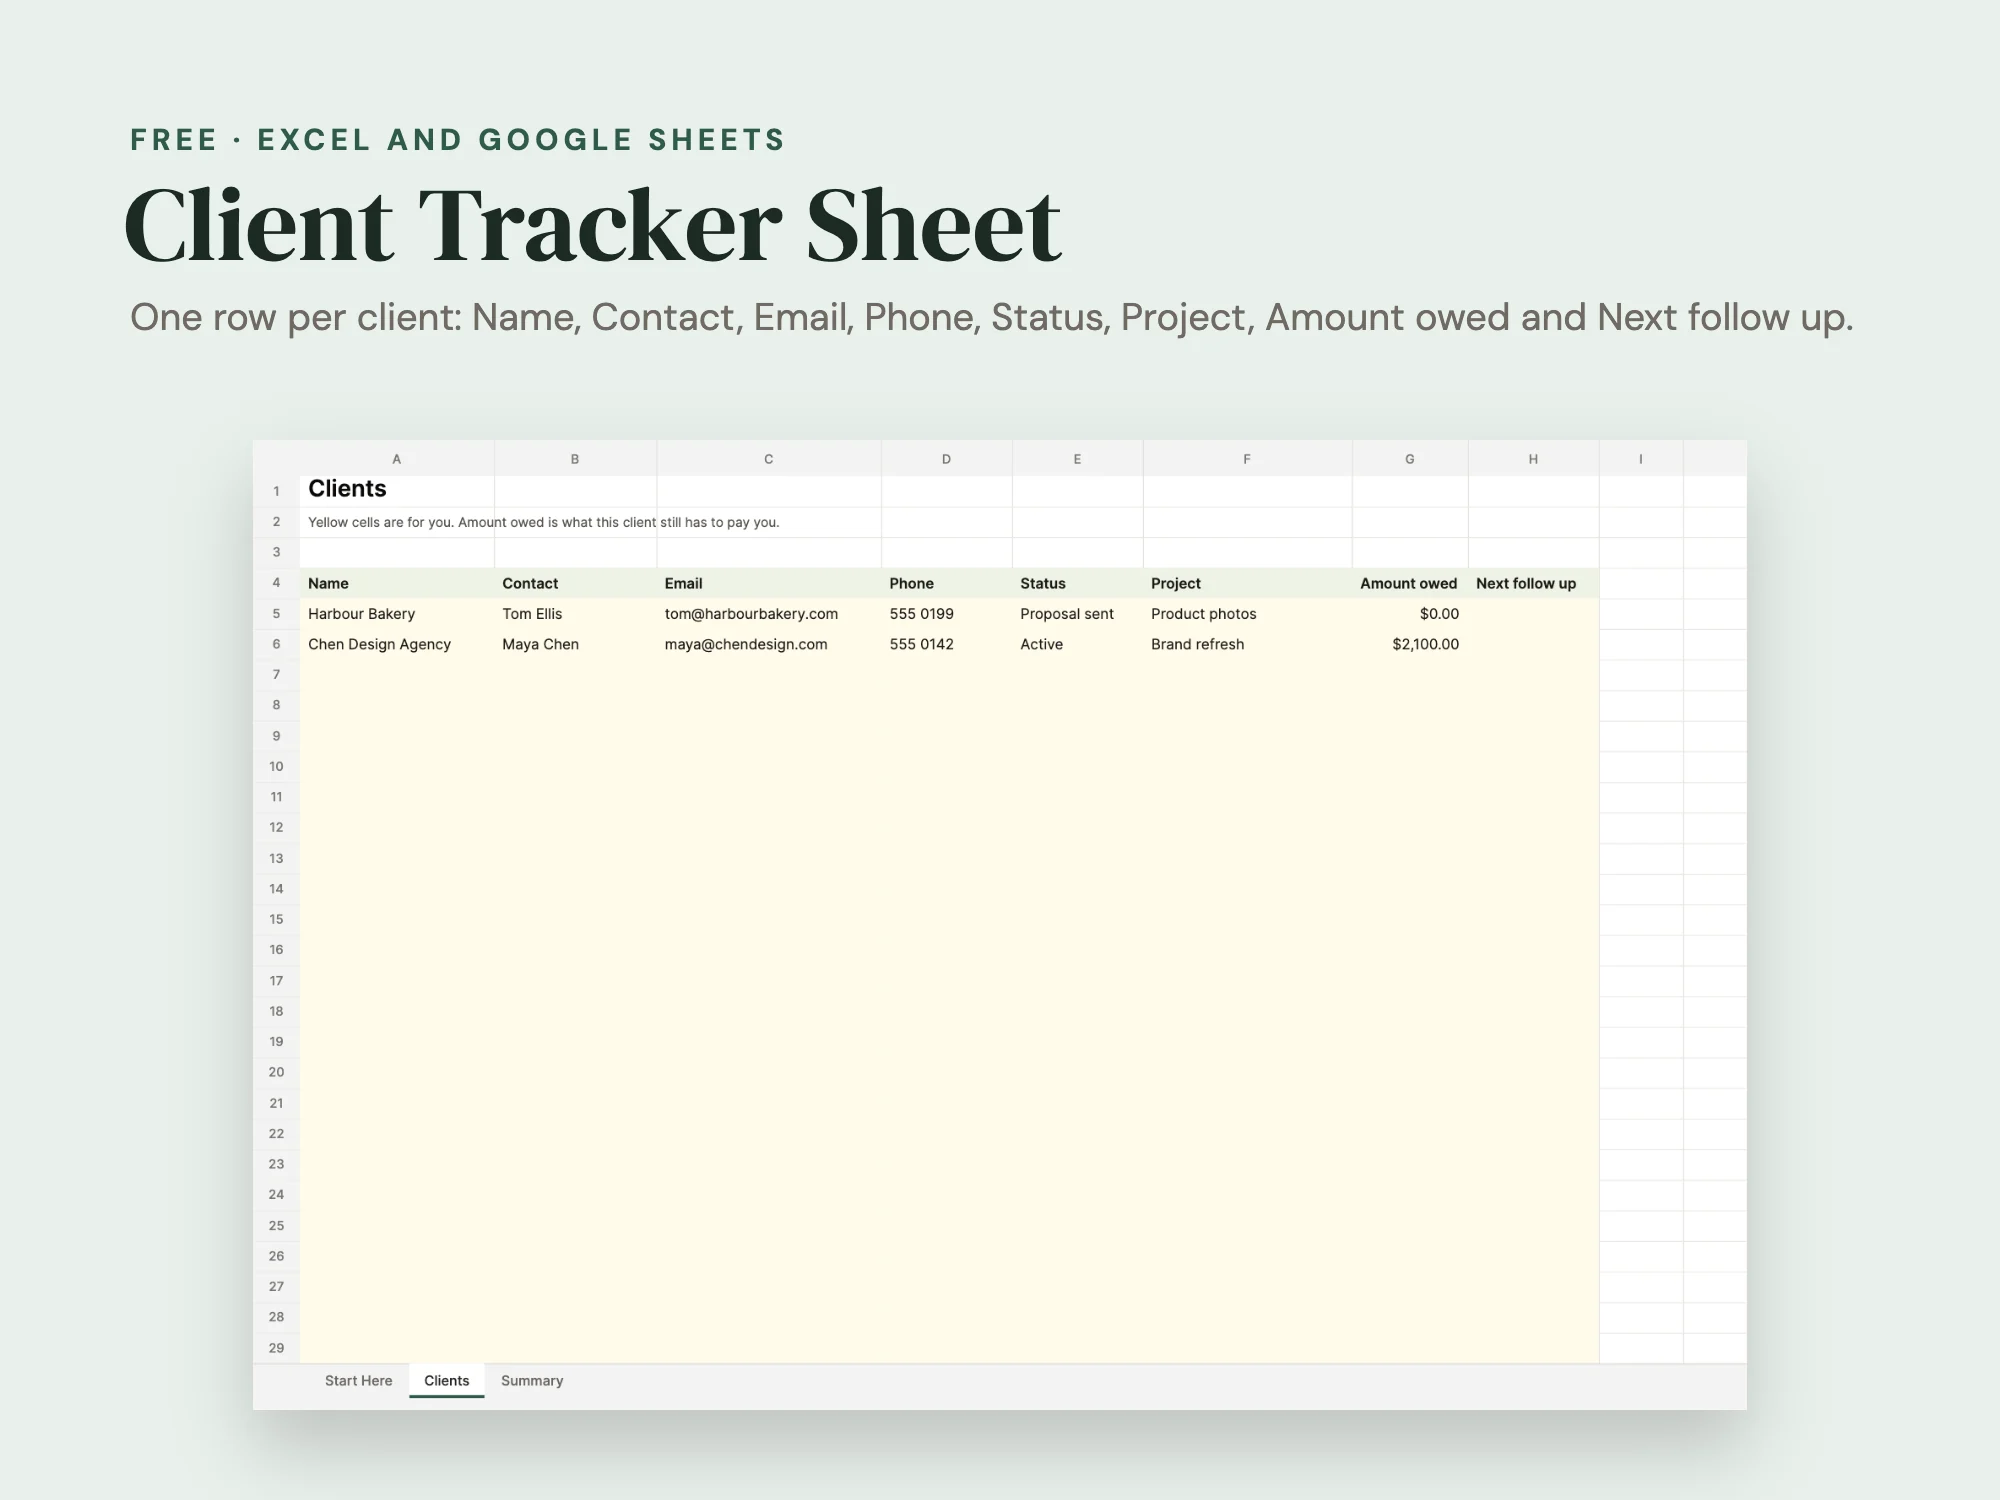Image resolution: width=2000 pixels, height=1500 pixels.
Task: Select the Harbour Bakery cell
Action: (397, 614)
